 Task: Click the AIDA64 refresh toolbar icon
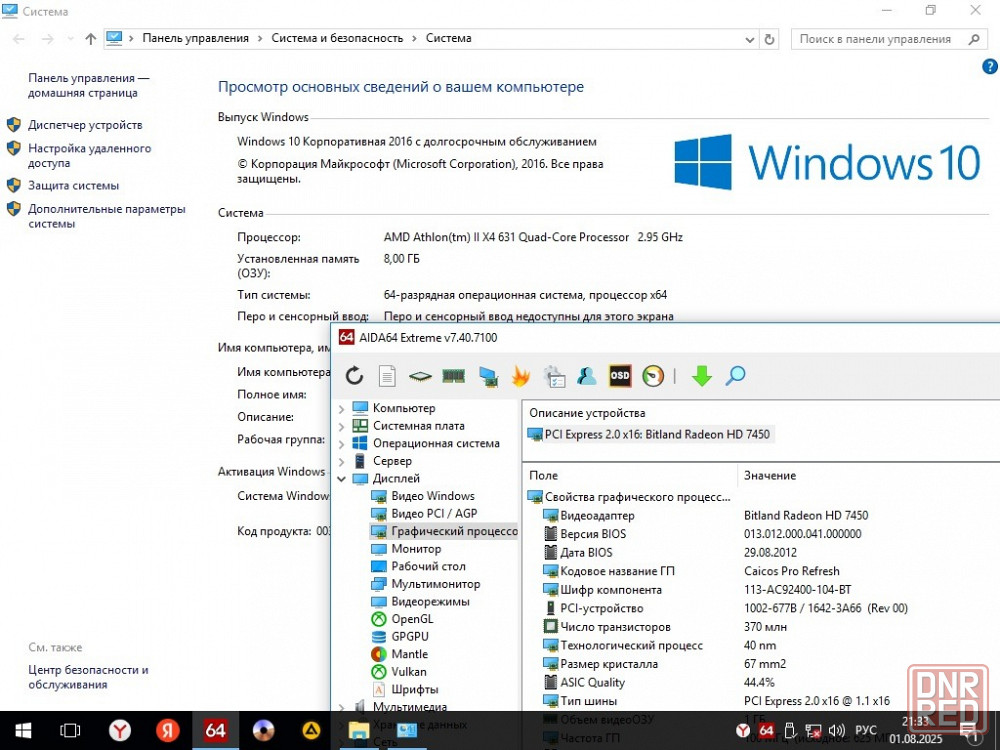(x=355, y=376)
